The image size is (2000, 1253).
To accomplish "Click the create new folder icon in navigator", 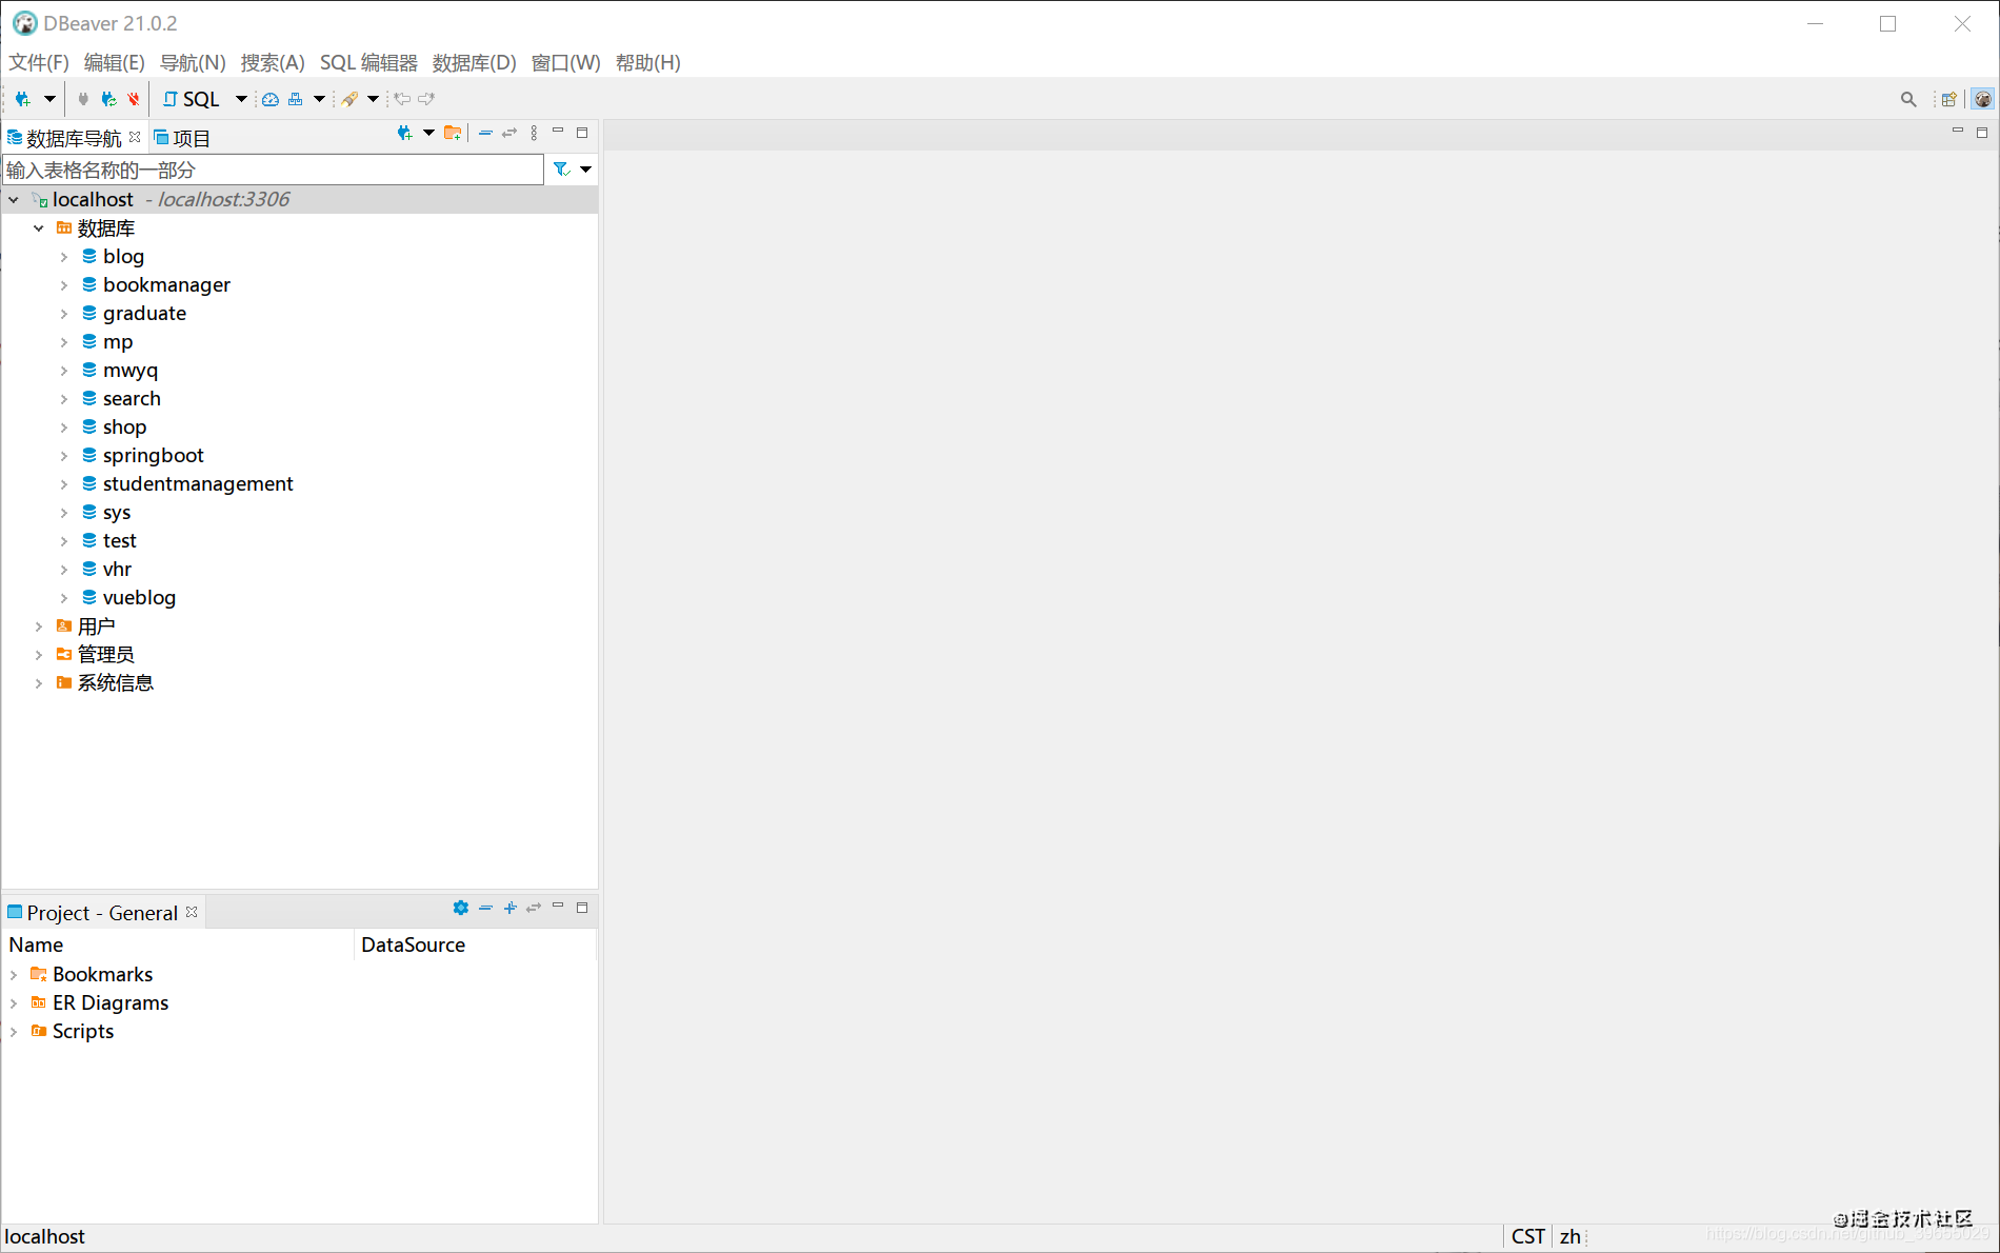I will (x=452, y=133).
